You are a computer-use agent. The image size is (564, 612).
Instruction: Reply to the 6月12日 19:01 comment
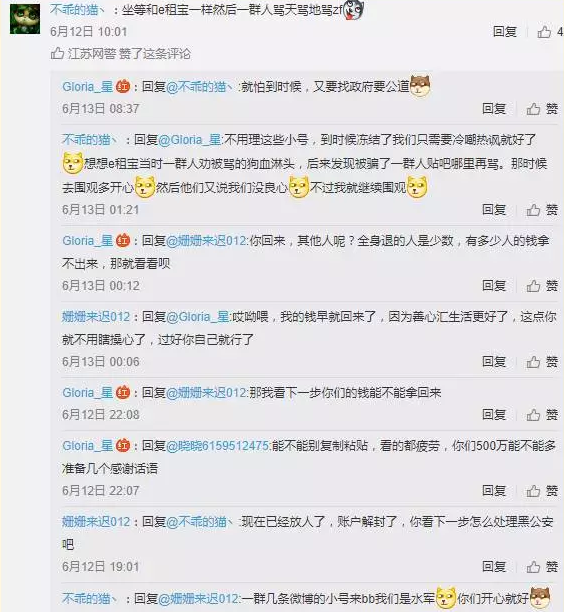(x=494, y=566)
